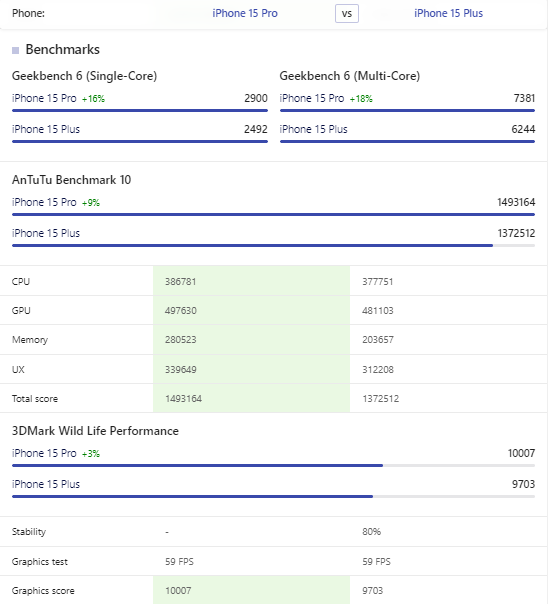Open iPhone 15 Plus link under 3DMark
This screenshot has height=604, width=548.
pos(46,484)
